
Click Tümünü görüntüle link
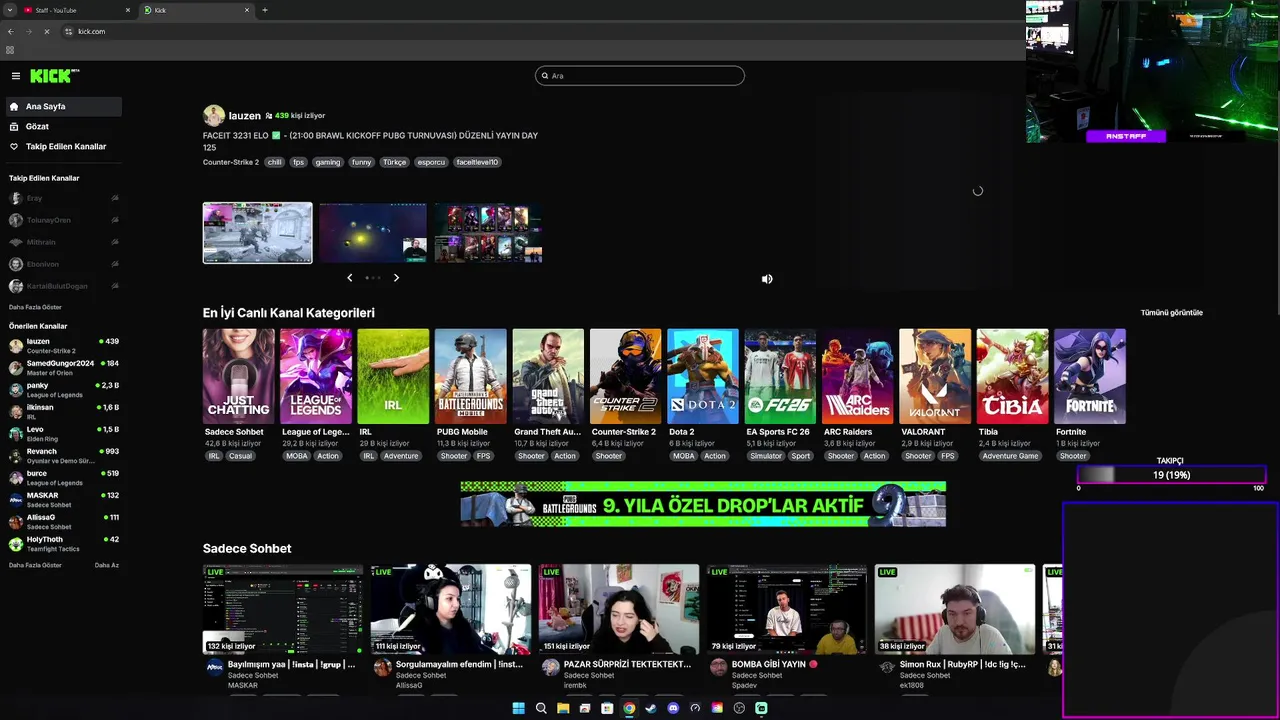coord(1172,313)
